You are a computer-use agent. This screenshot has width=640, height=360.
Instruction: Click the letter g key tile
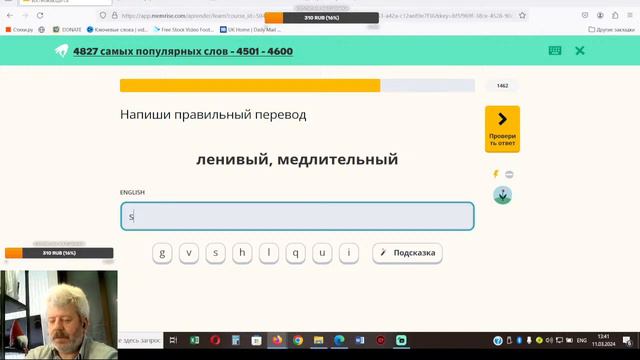[x=162, y=253]
